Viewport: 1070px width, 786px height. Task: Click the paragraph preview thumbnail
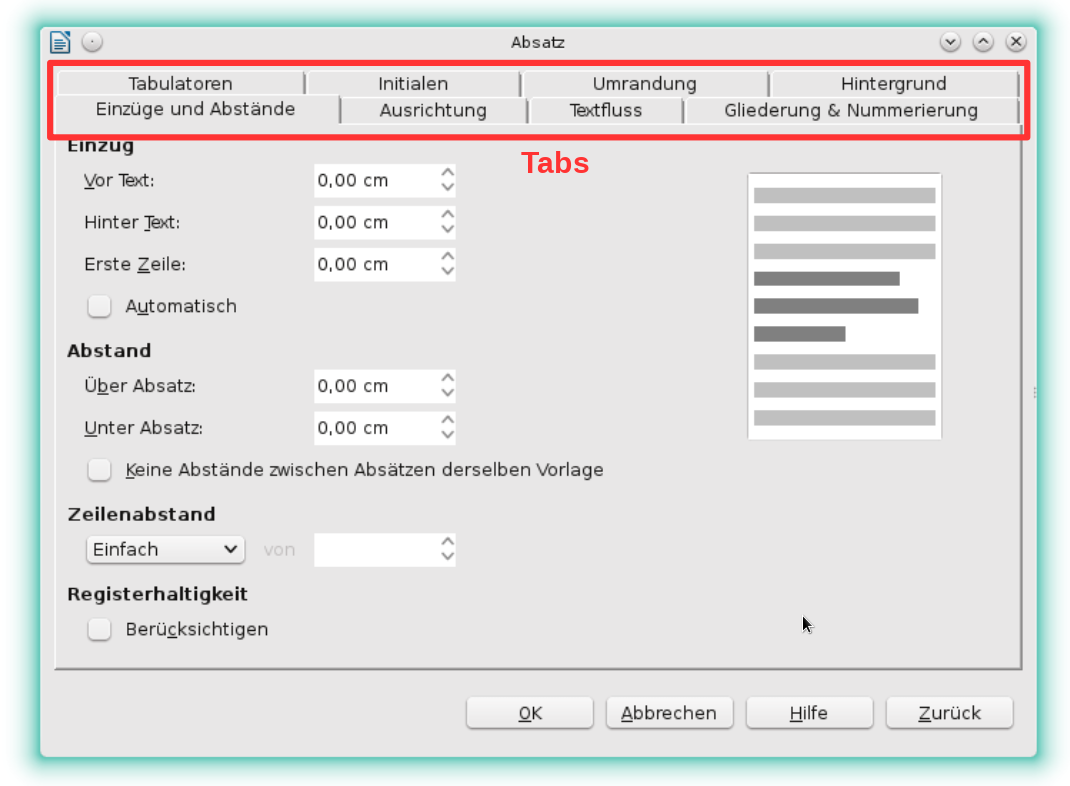pyautogui.click(x=844, y=306)
